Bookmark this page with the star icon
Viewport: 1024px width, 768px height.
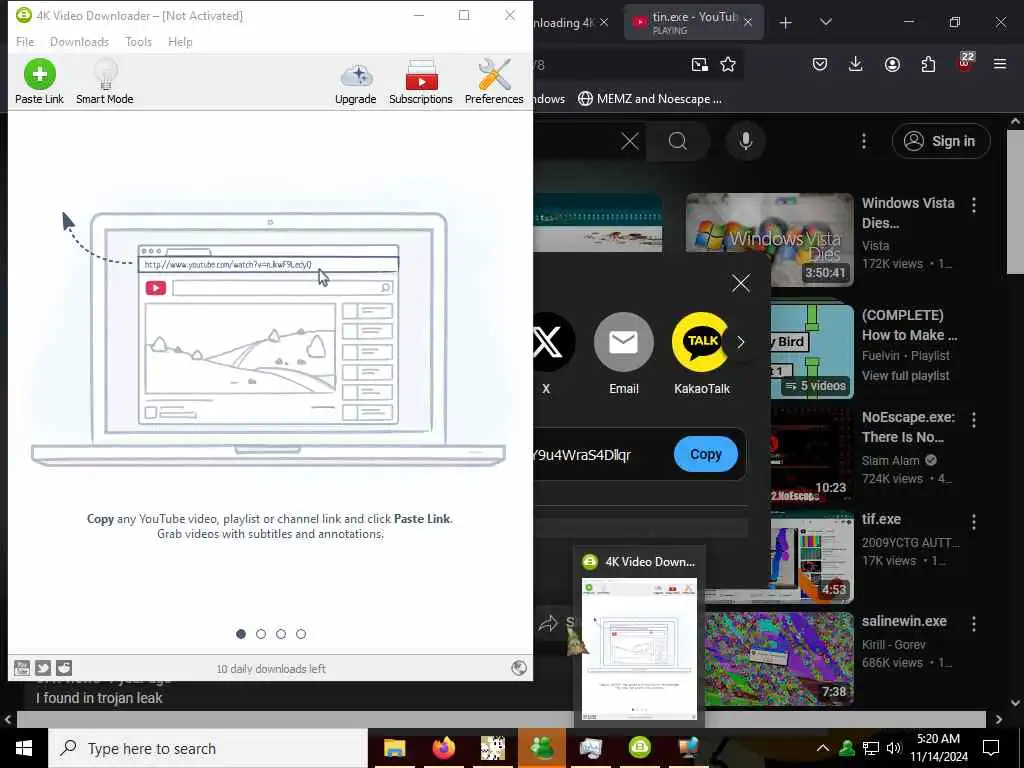[x=728, y=64]
